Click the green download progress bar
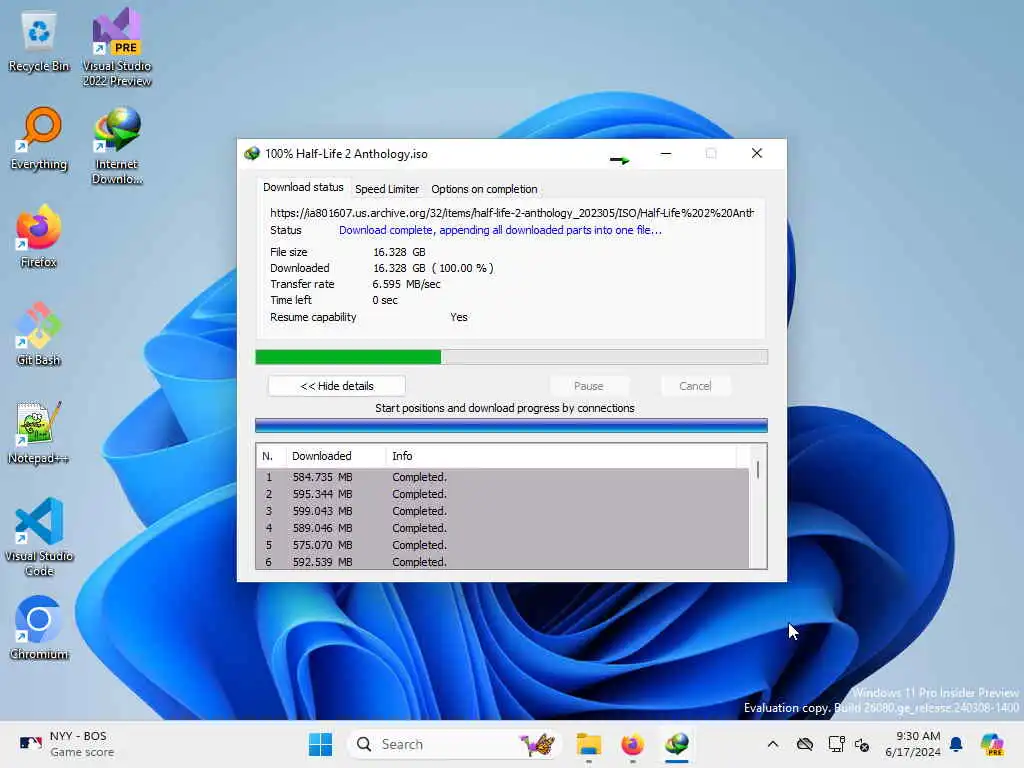Image resolution: width=1024 pixels, height=768 pixels. pos(511,357)
